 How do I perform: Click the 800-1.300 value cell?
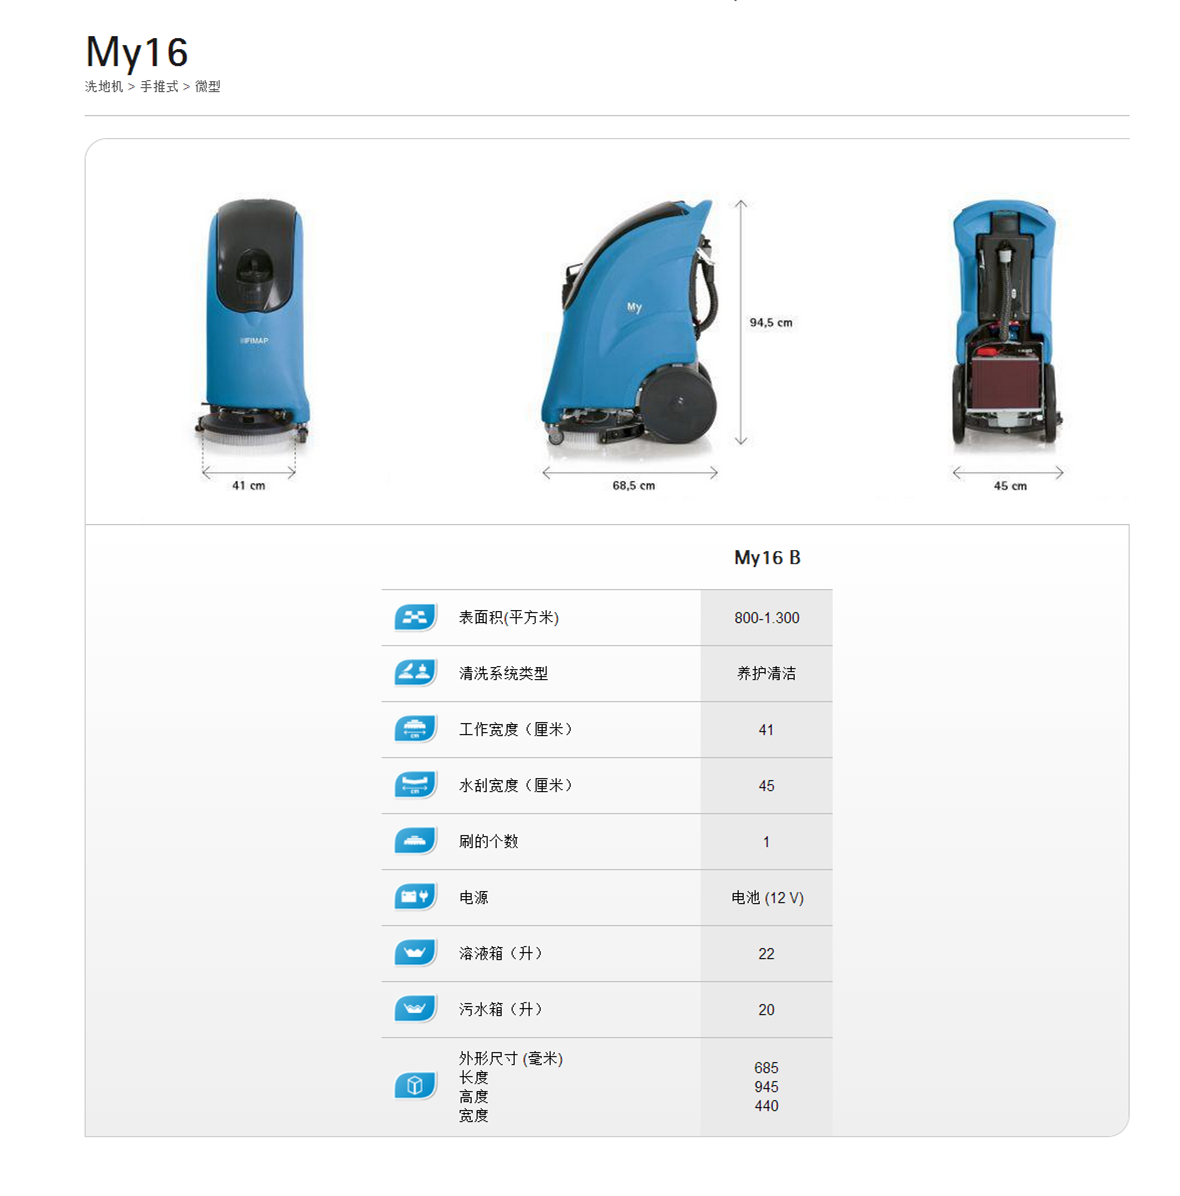(767, 618)
